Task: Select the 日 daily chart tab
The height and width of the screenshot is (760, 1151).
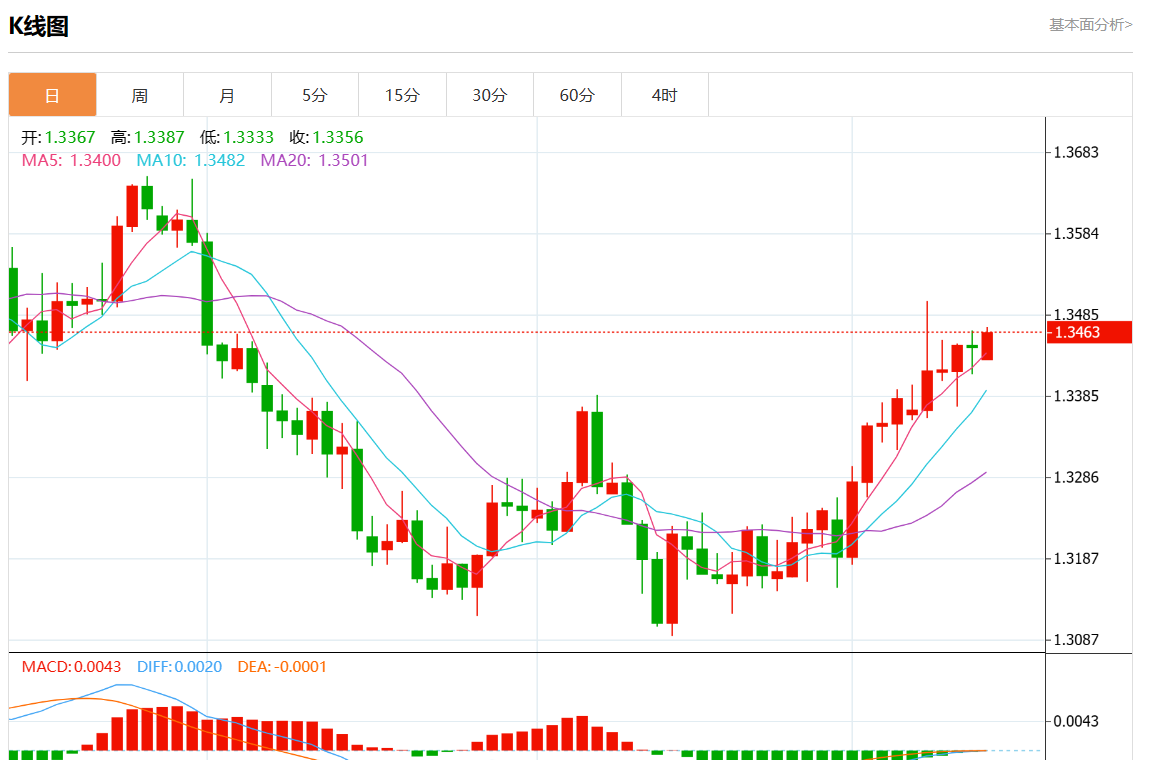Action: pos(52,95)
